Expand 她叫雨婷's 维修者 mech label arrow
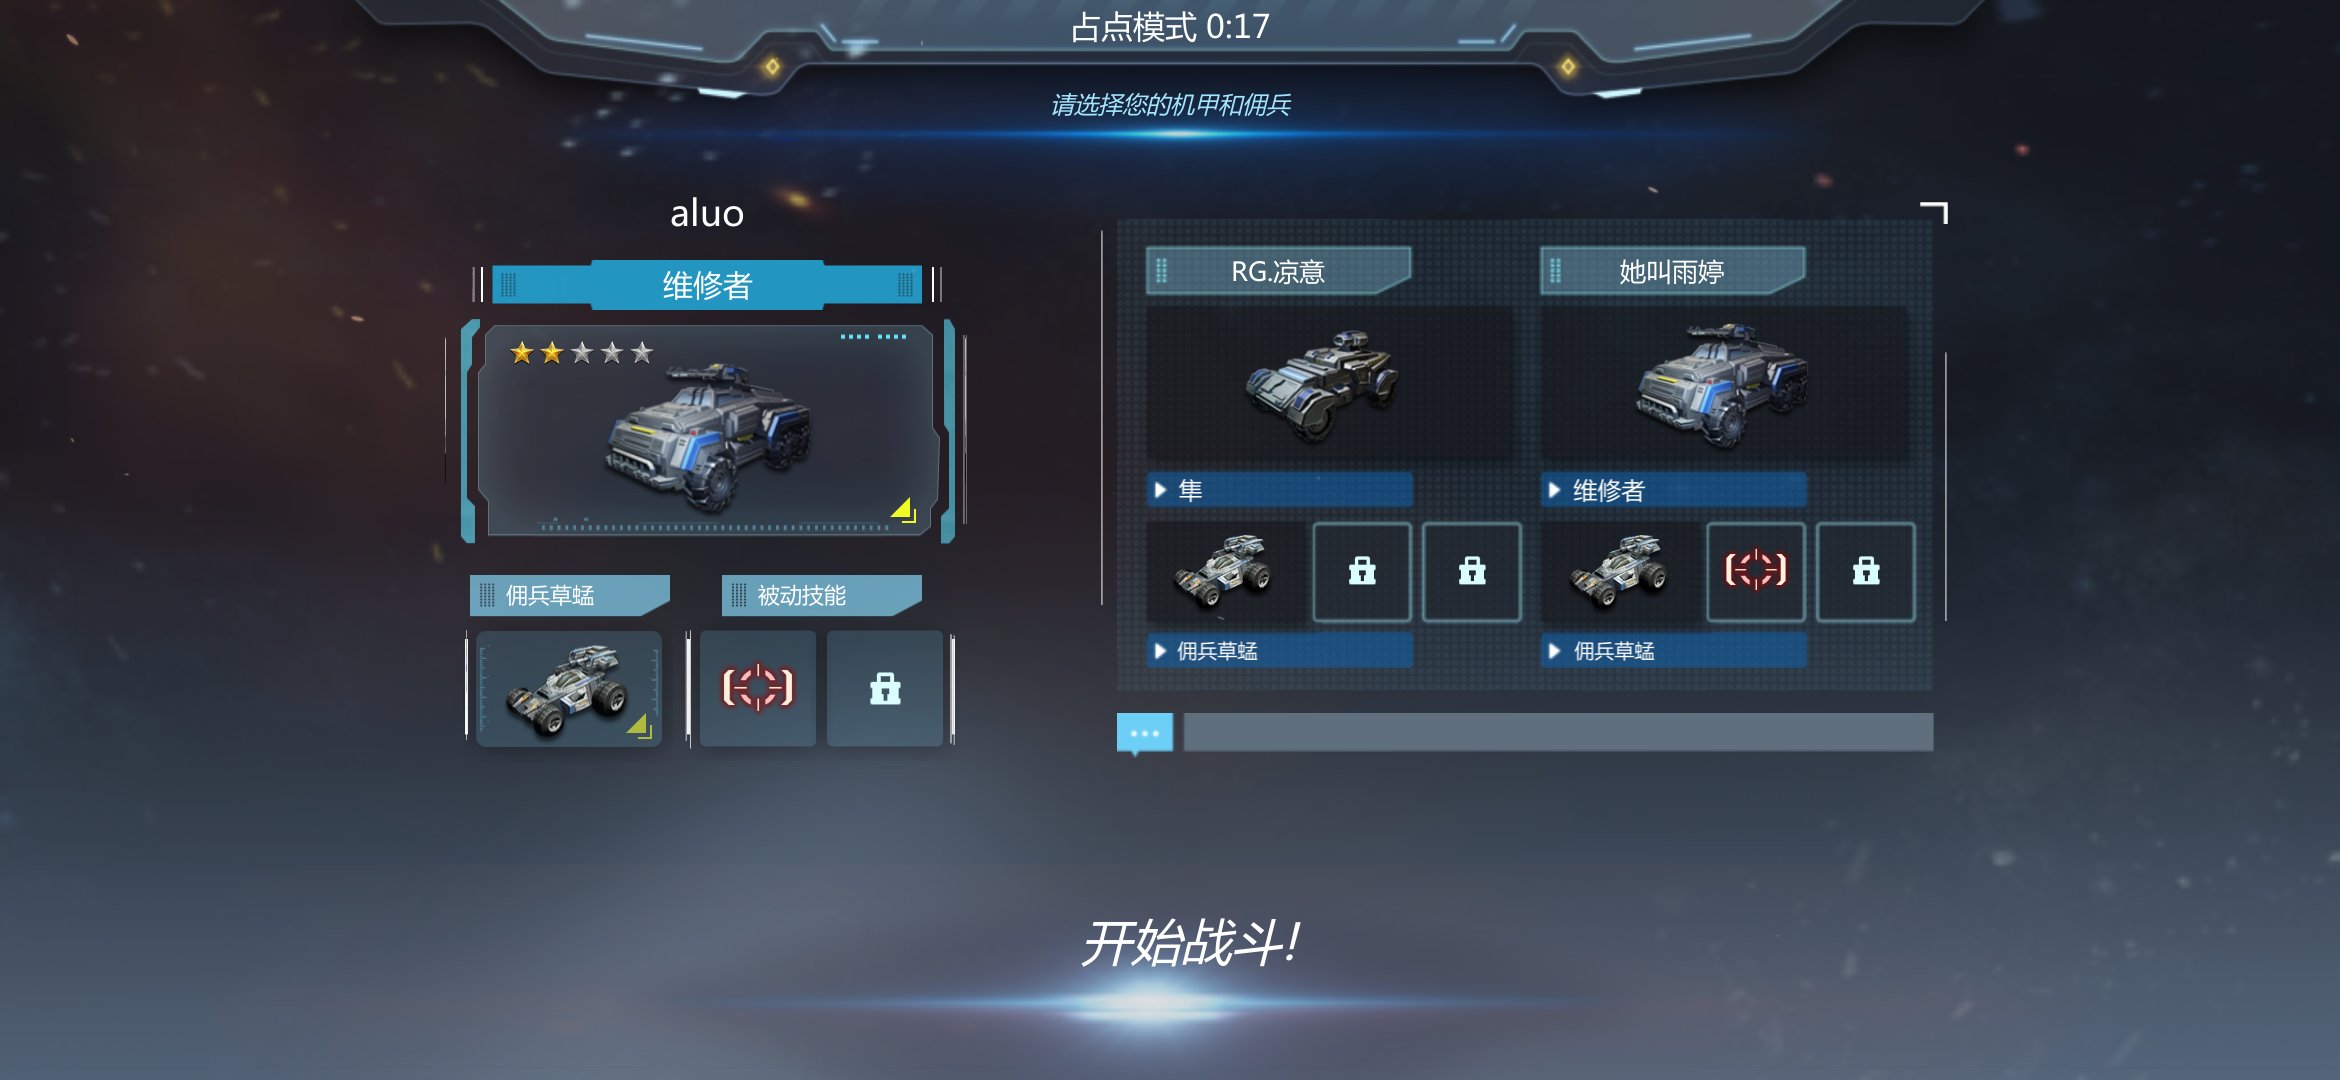This screenshot has width=2340, height=1080. (x=1555, y=490)
